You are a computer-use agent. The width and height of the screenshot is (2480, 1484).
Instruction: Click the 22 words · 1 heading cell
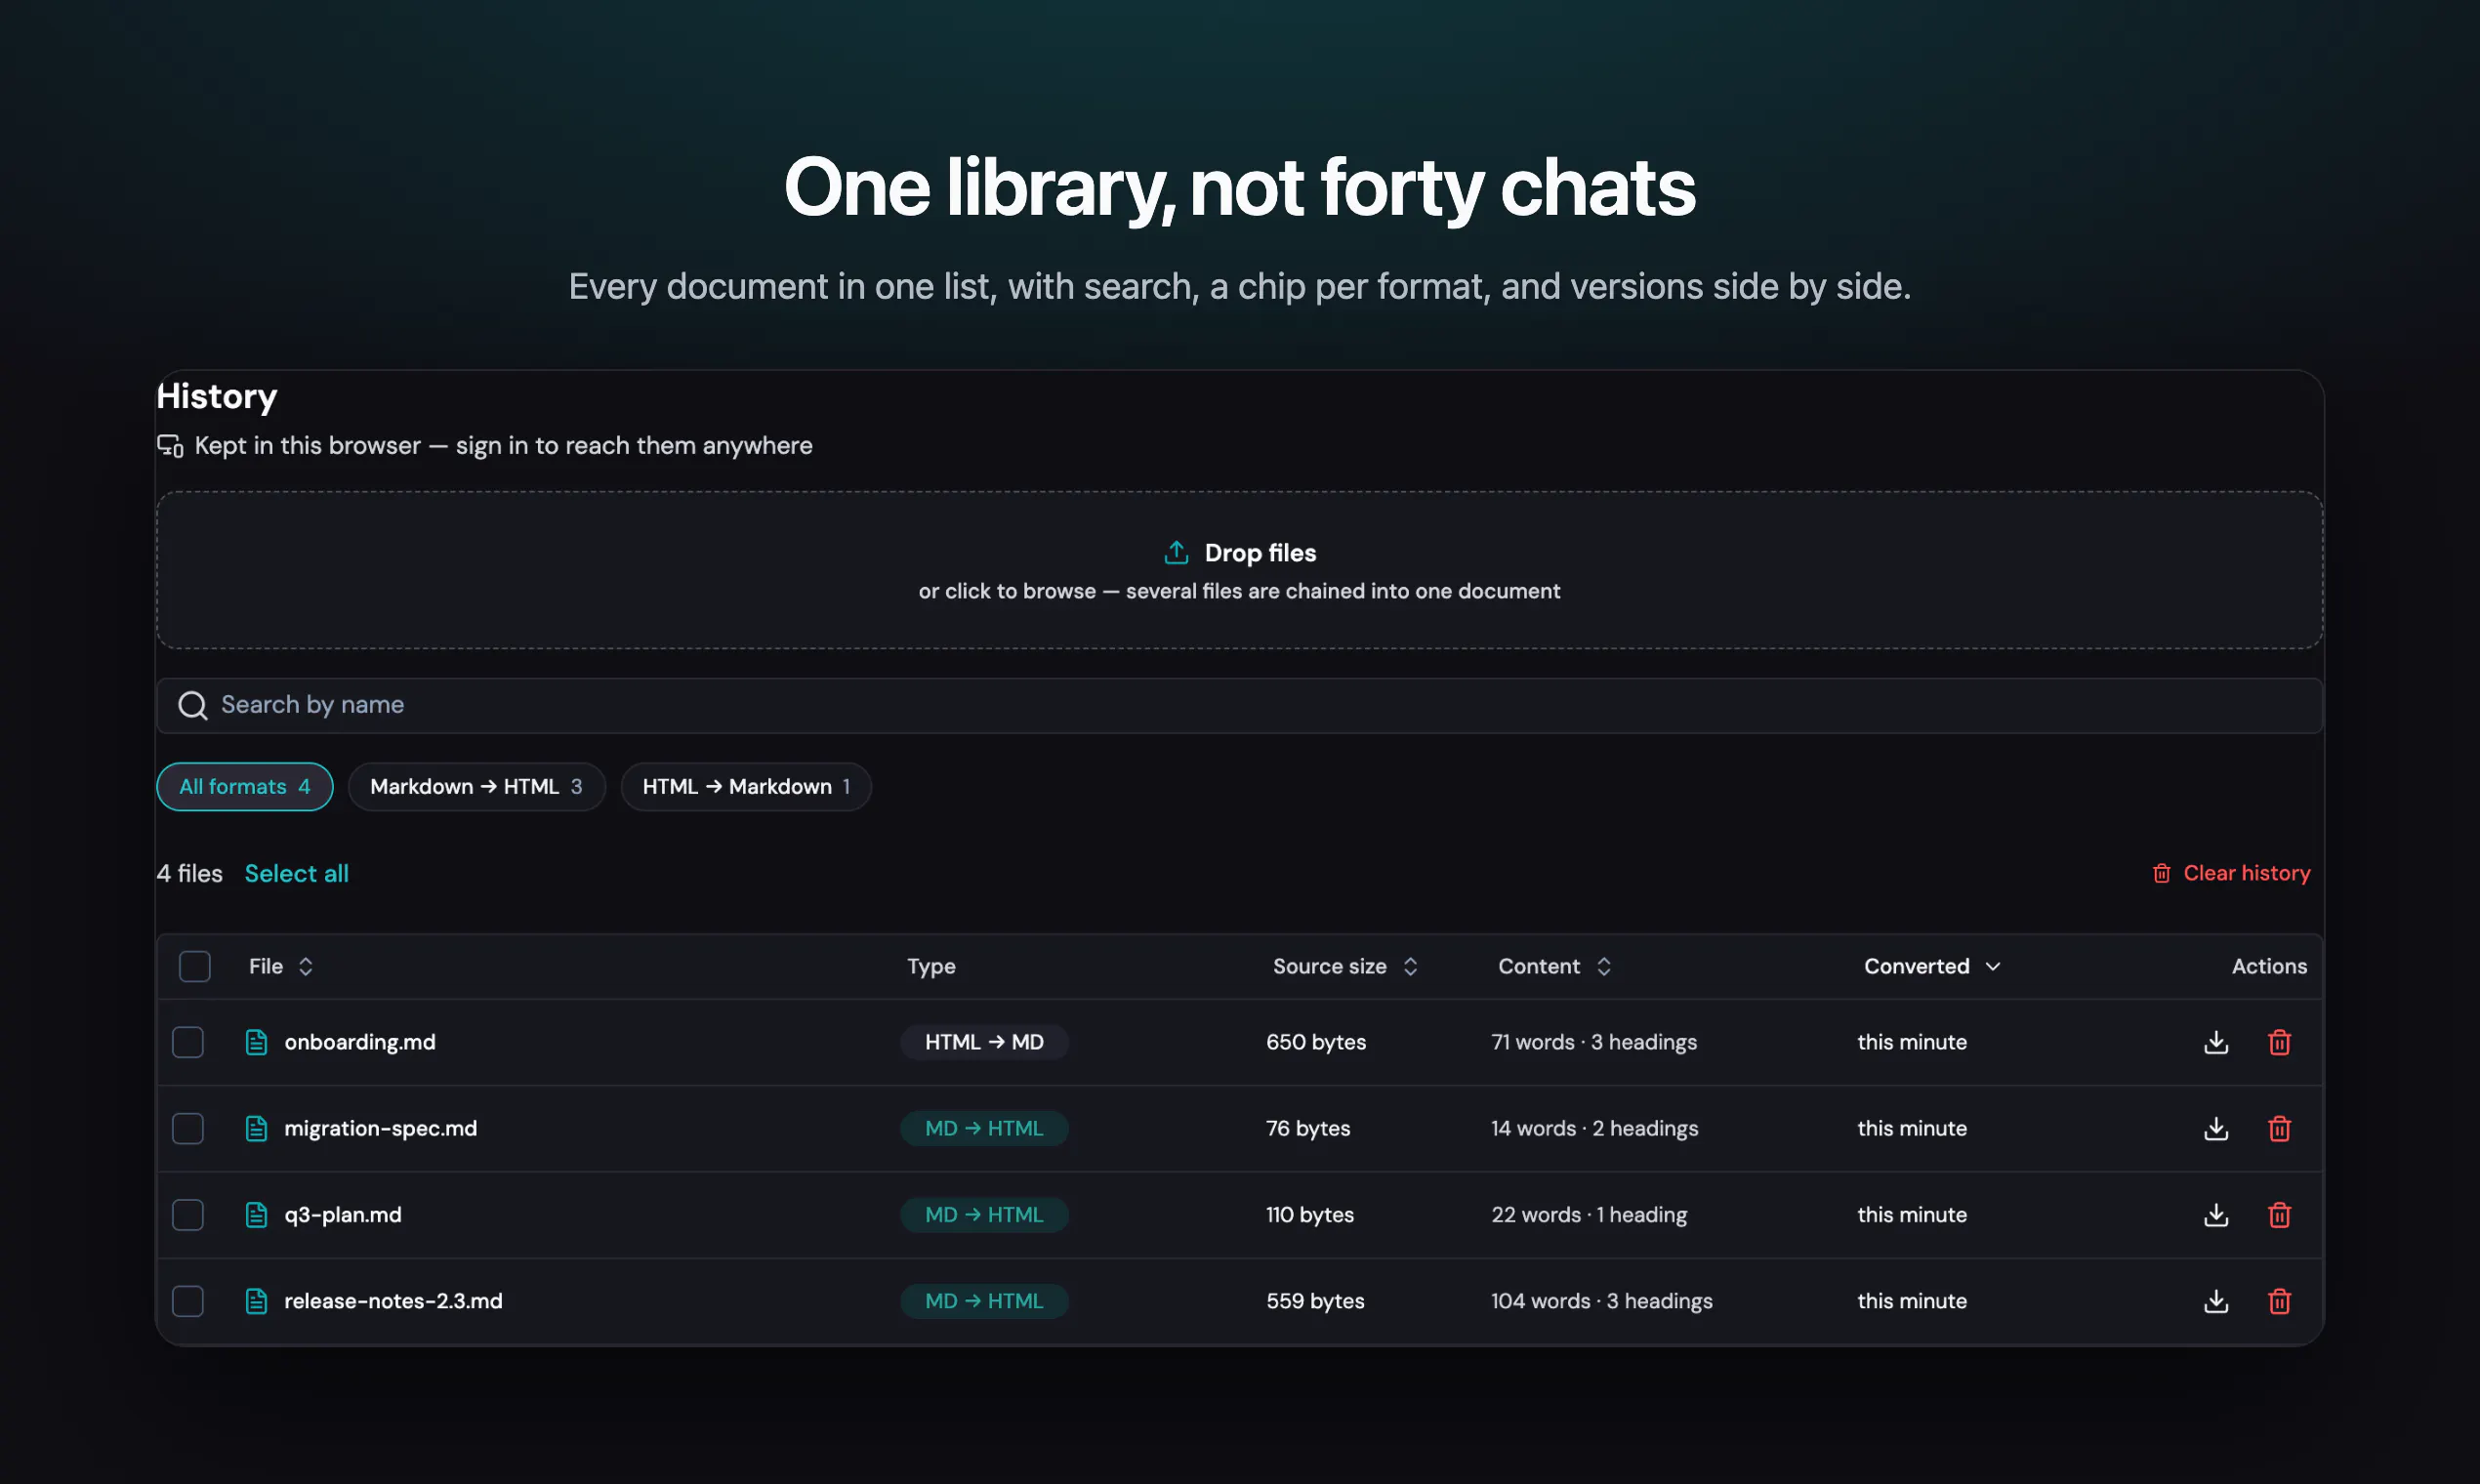pyautogui.click(x=1589, y=1214)
